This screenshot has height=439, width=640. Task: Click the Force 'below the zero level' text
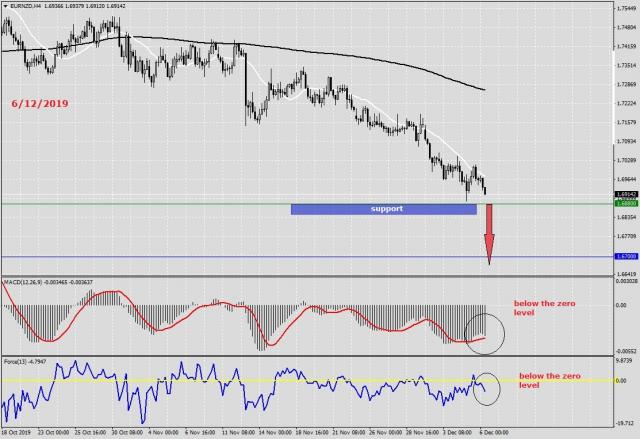[x=543, y=380]
